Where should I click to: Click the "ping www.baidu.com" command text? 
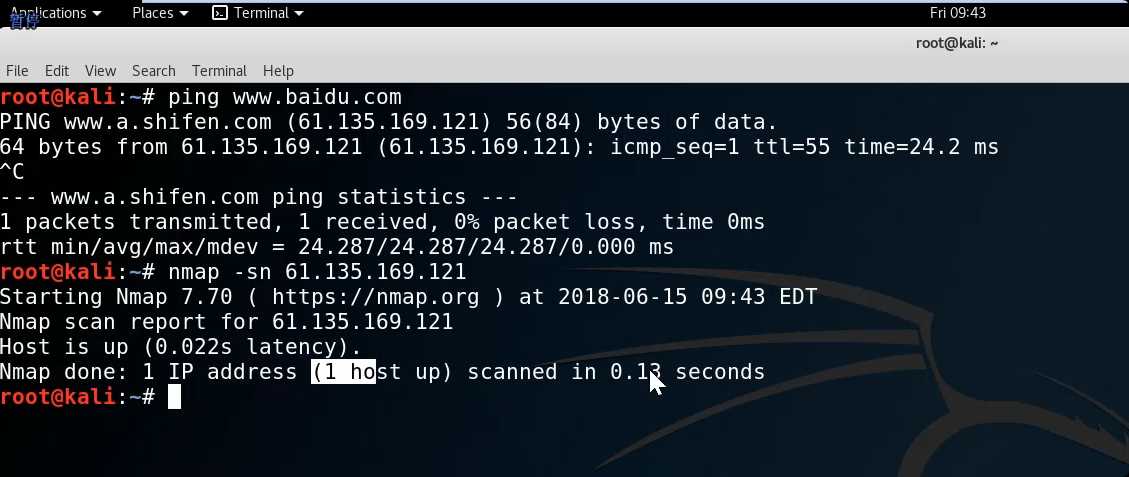[284, 97]
